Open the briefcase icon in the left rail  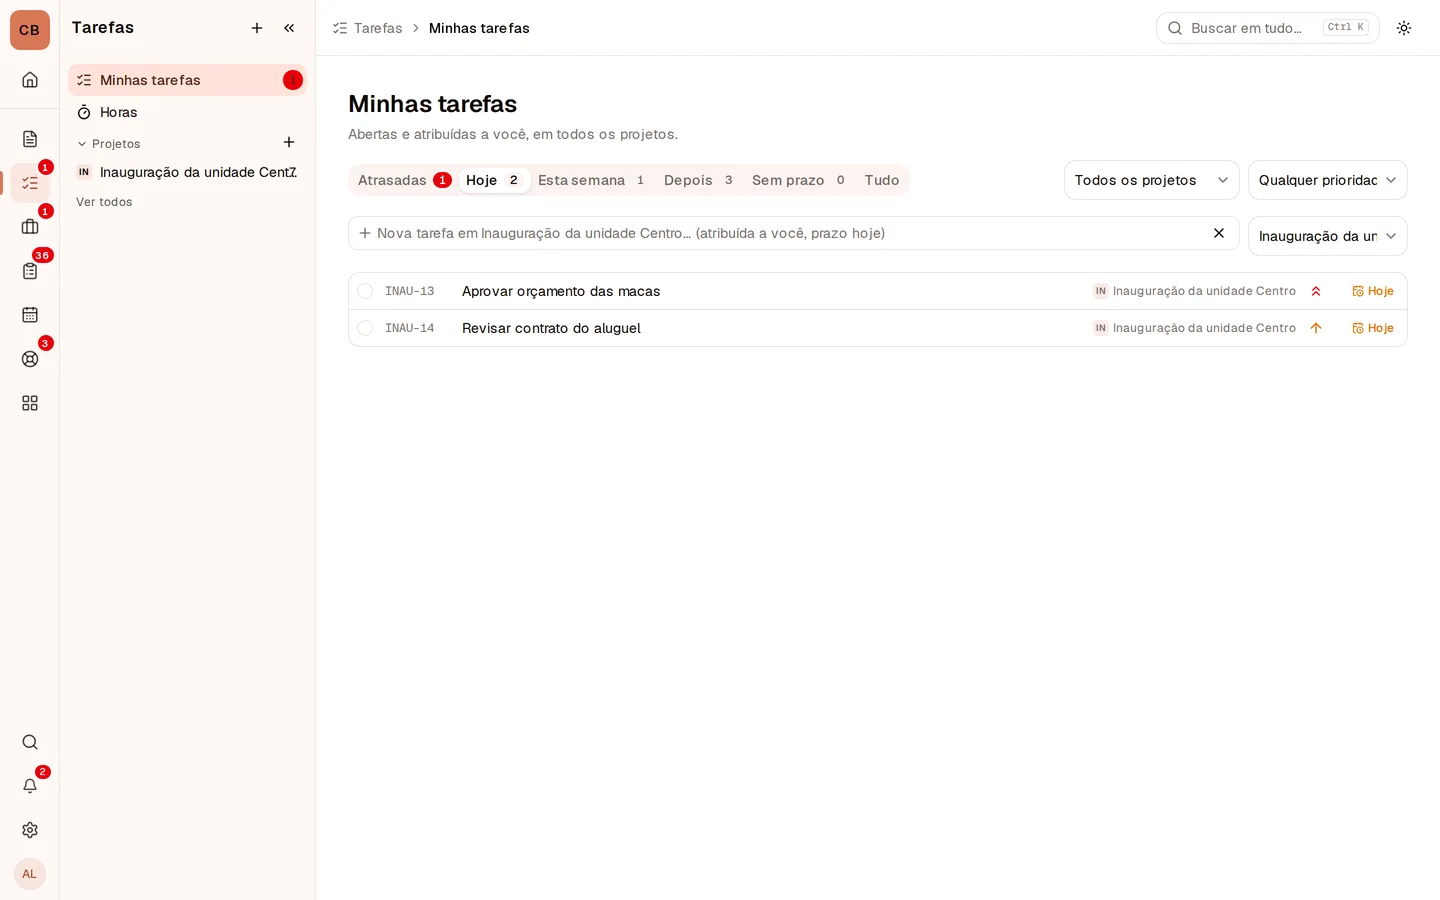click(30, 227)
